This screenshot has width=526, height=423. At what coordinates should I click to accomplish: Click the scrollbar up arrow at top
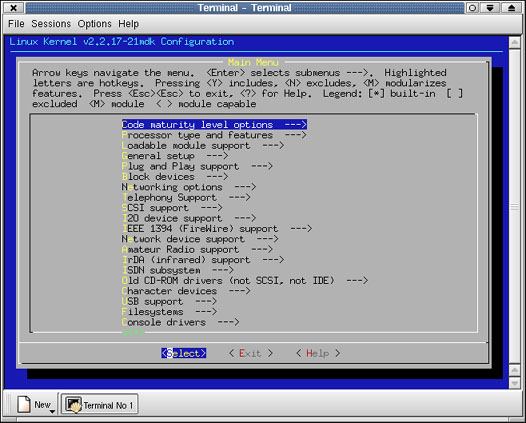click(x=514, y=43)
